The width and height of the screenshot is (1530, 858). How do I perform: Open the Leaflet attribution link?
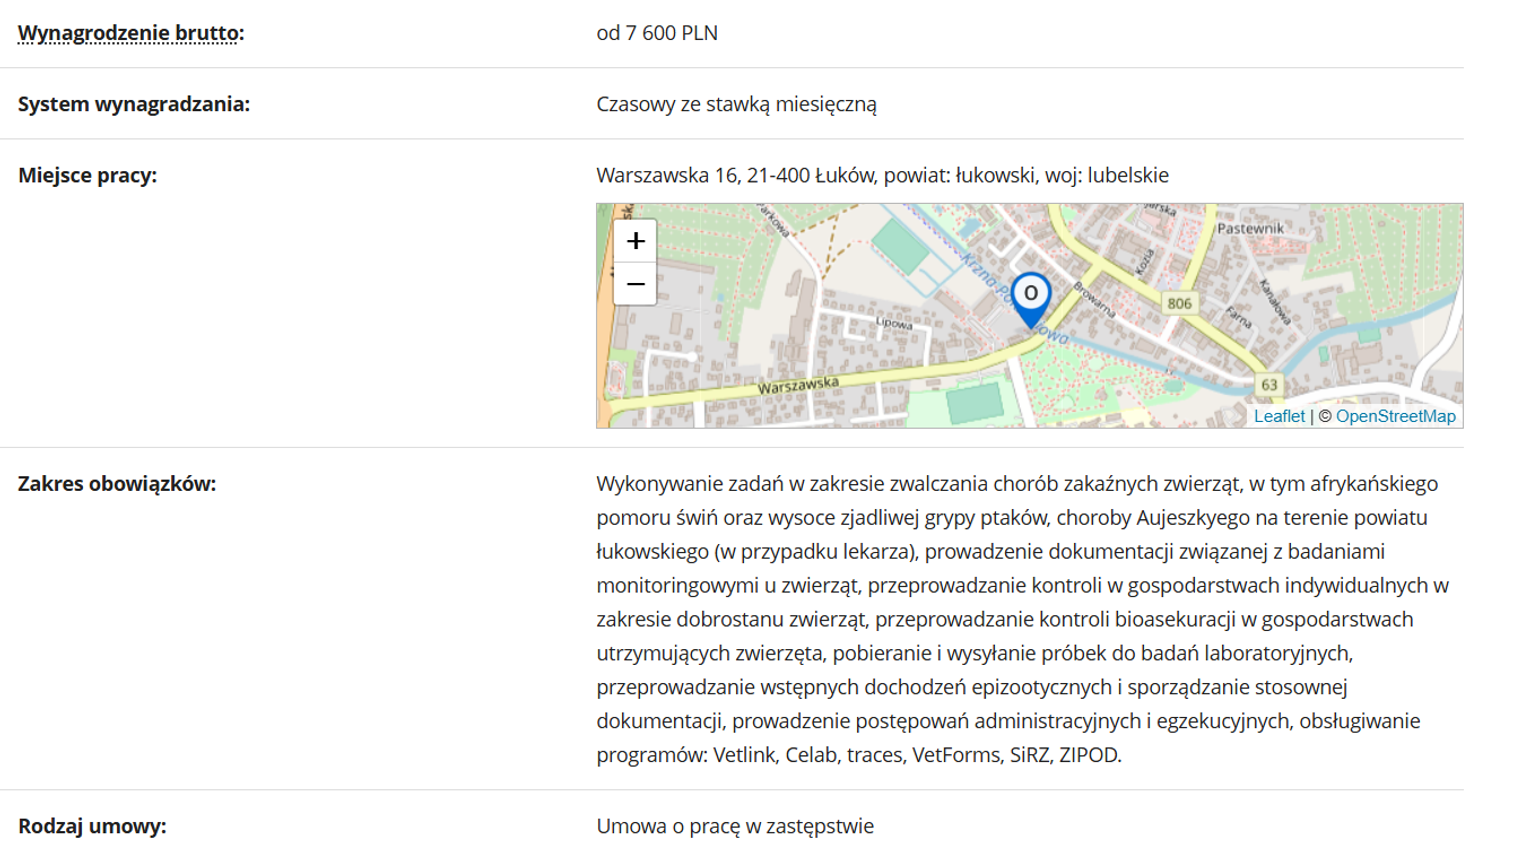1279,416
